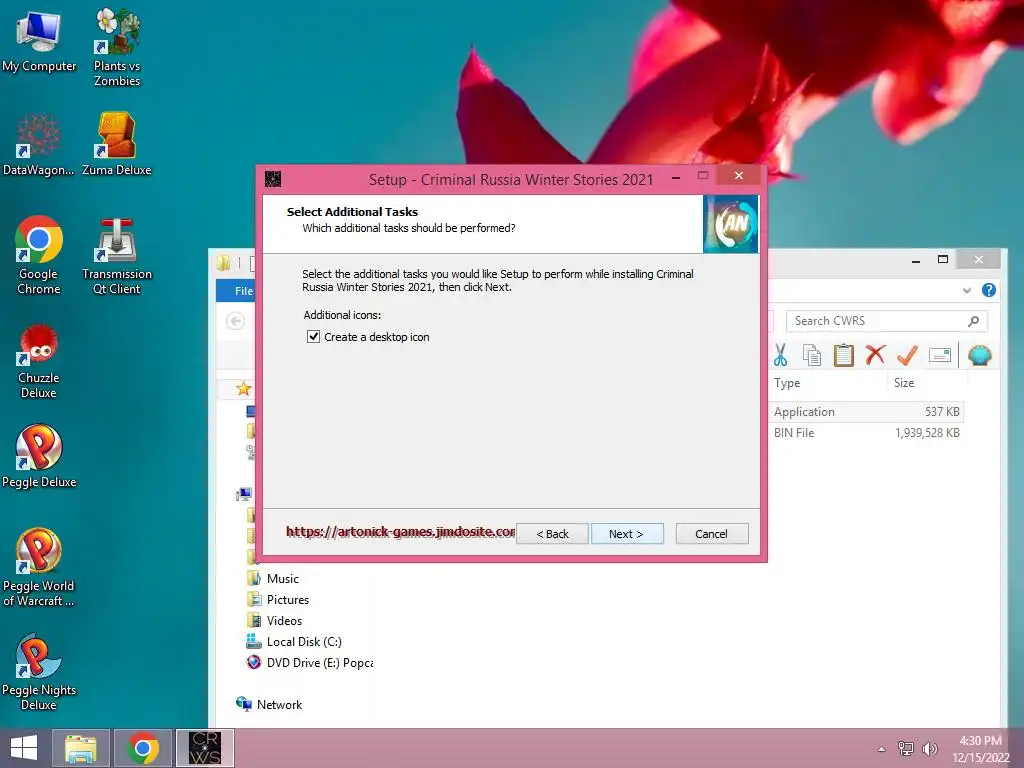This screenshot has width=1024, height=768.
Task: Select the BIN File row
Action: coord(866,432)
